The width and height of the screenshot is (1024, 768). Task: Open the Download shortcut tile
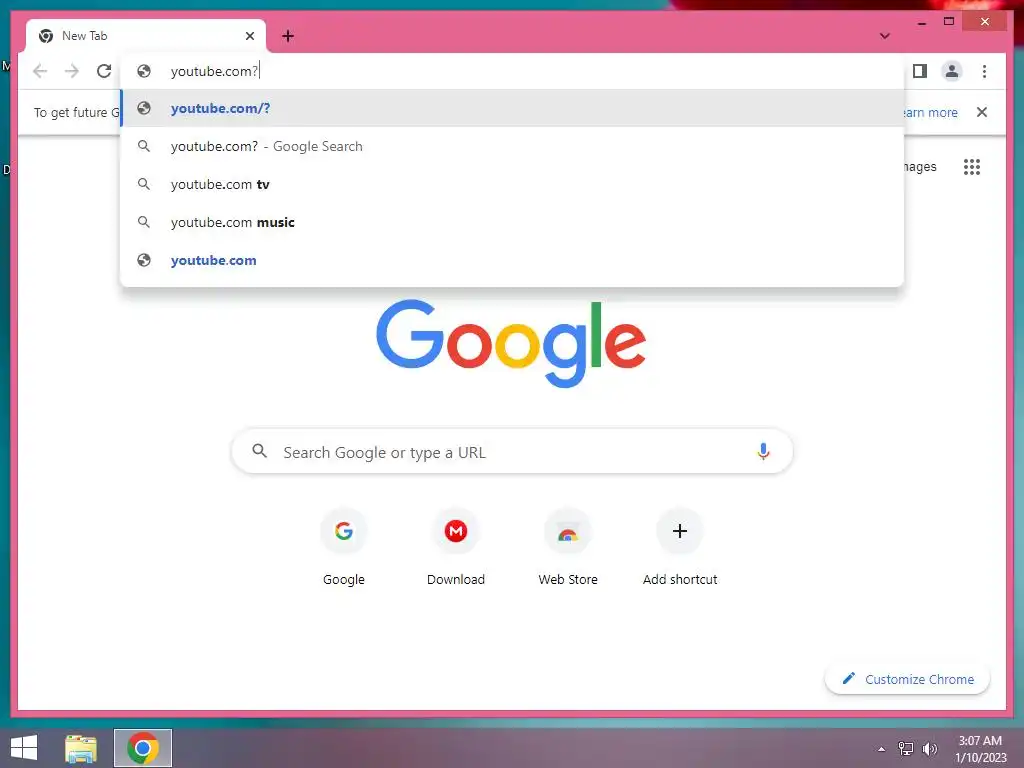456,548
